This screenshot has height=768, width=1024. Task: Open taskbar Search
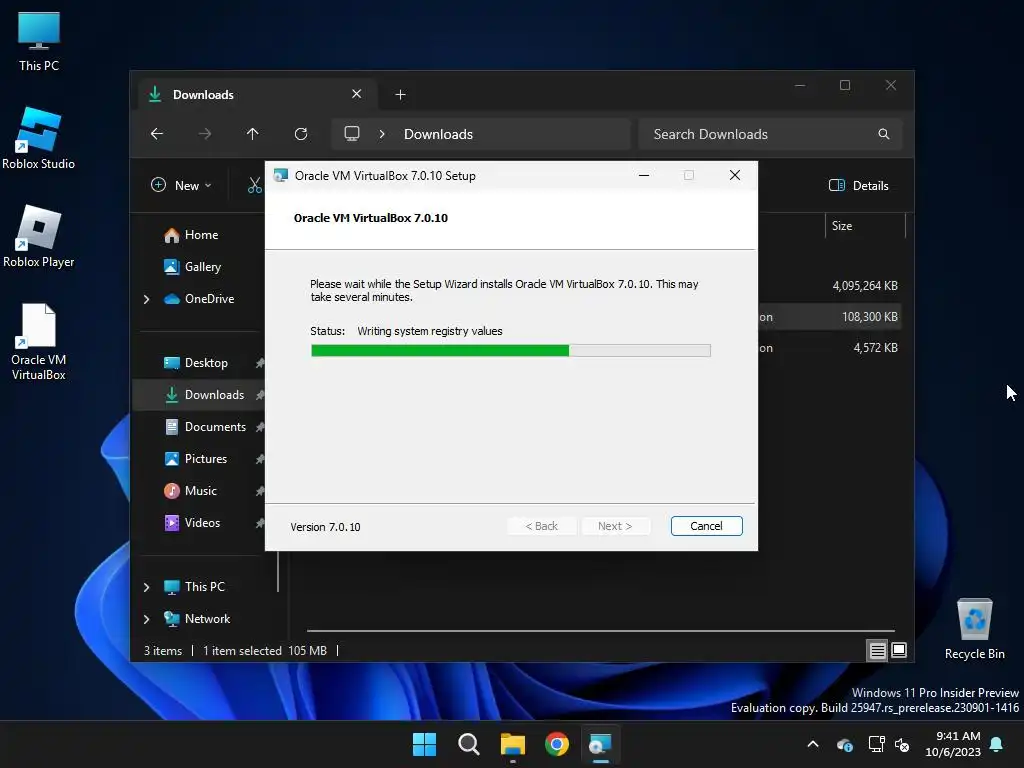click(468, 744)
